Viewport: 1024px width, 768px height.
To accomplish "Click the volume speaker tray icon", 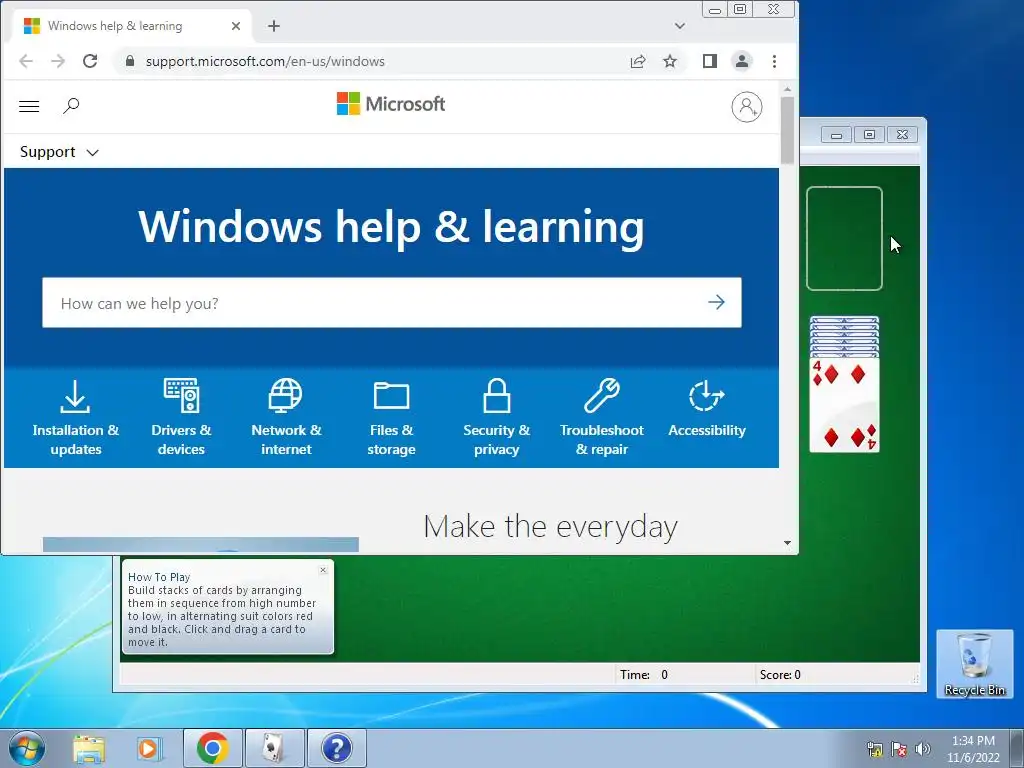I will pos(922,749).
